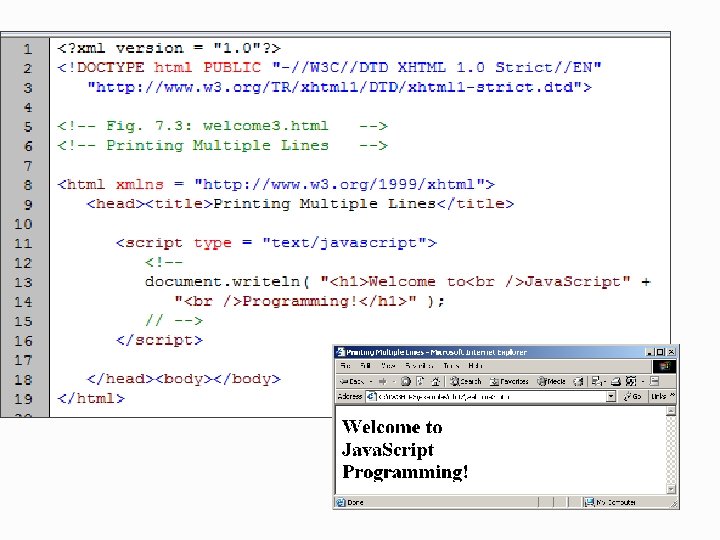The height and width of the screenshot is (540, 720).
Task: Click inside the Address bar field
Action: 491,396
